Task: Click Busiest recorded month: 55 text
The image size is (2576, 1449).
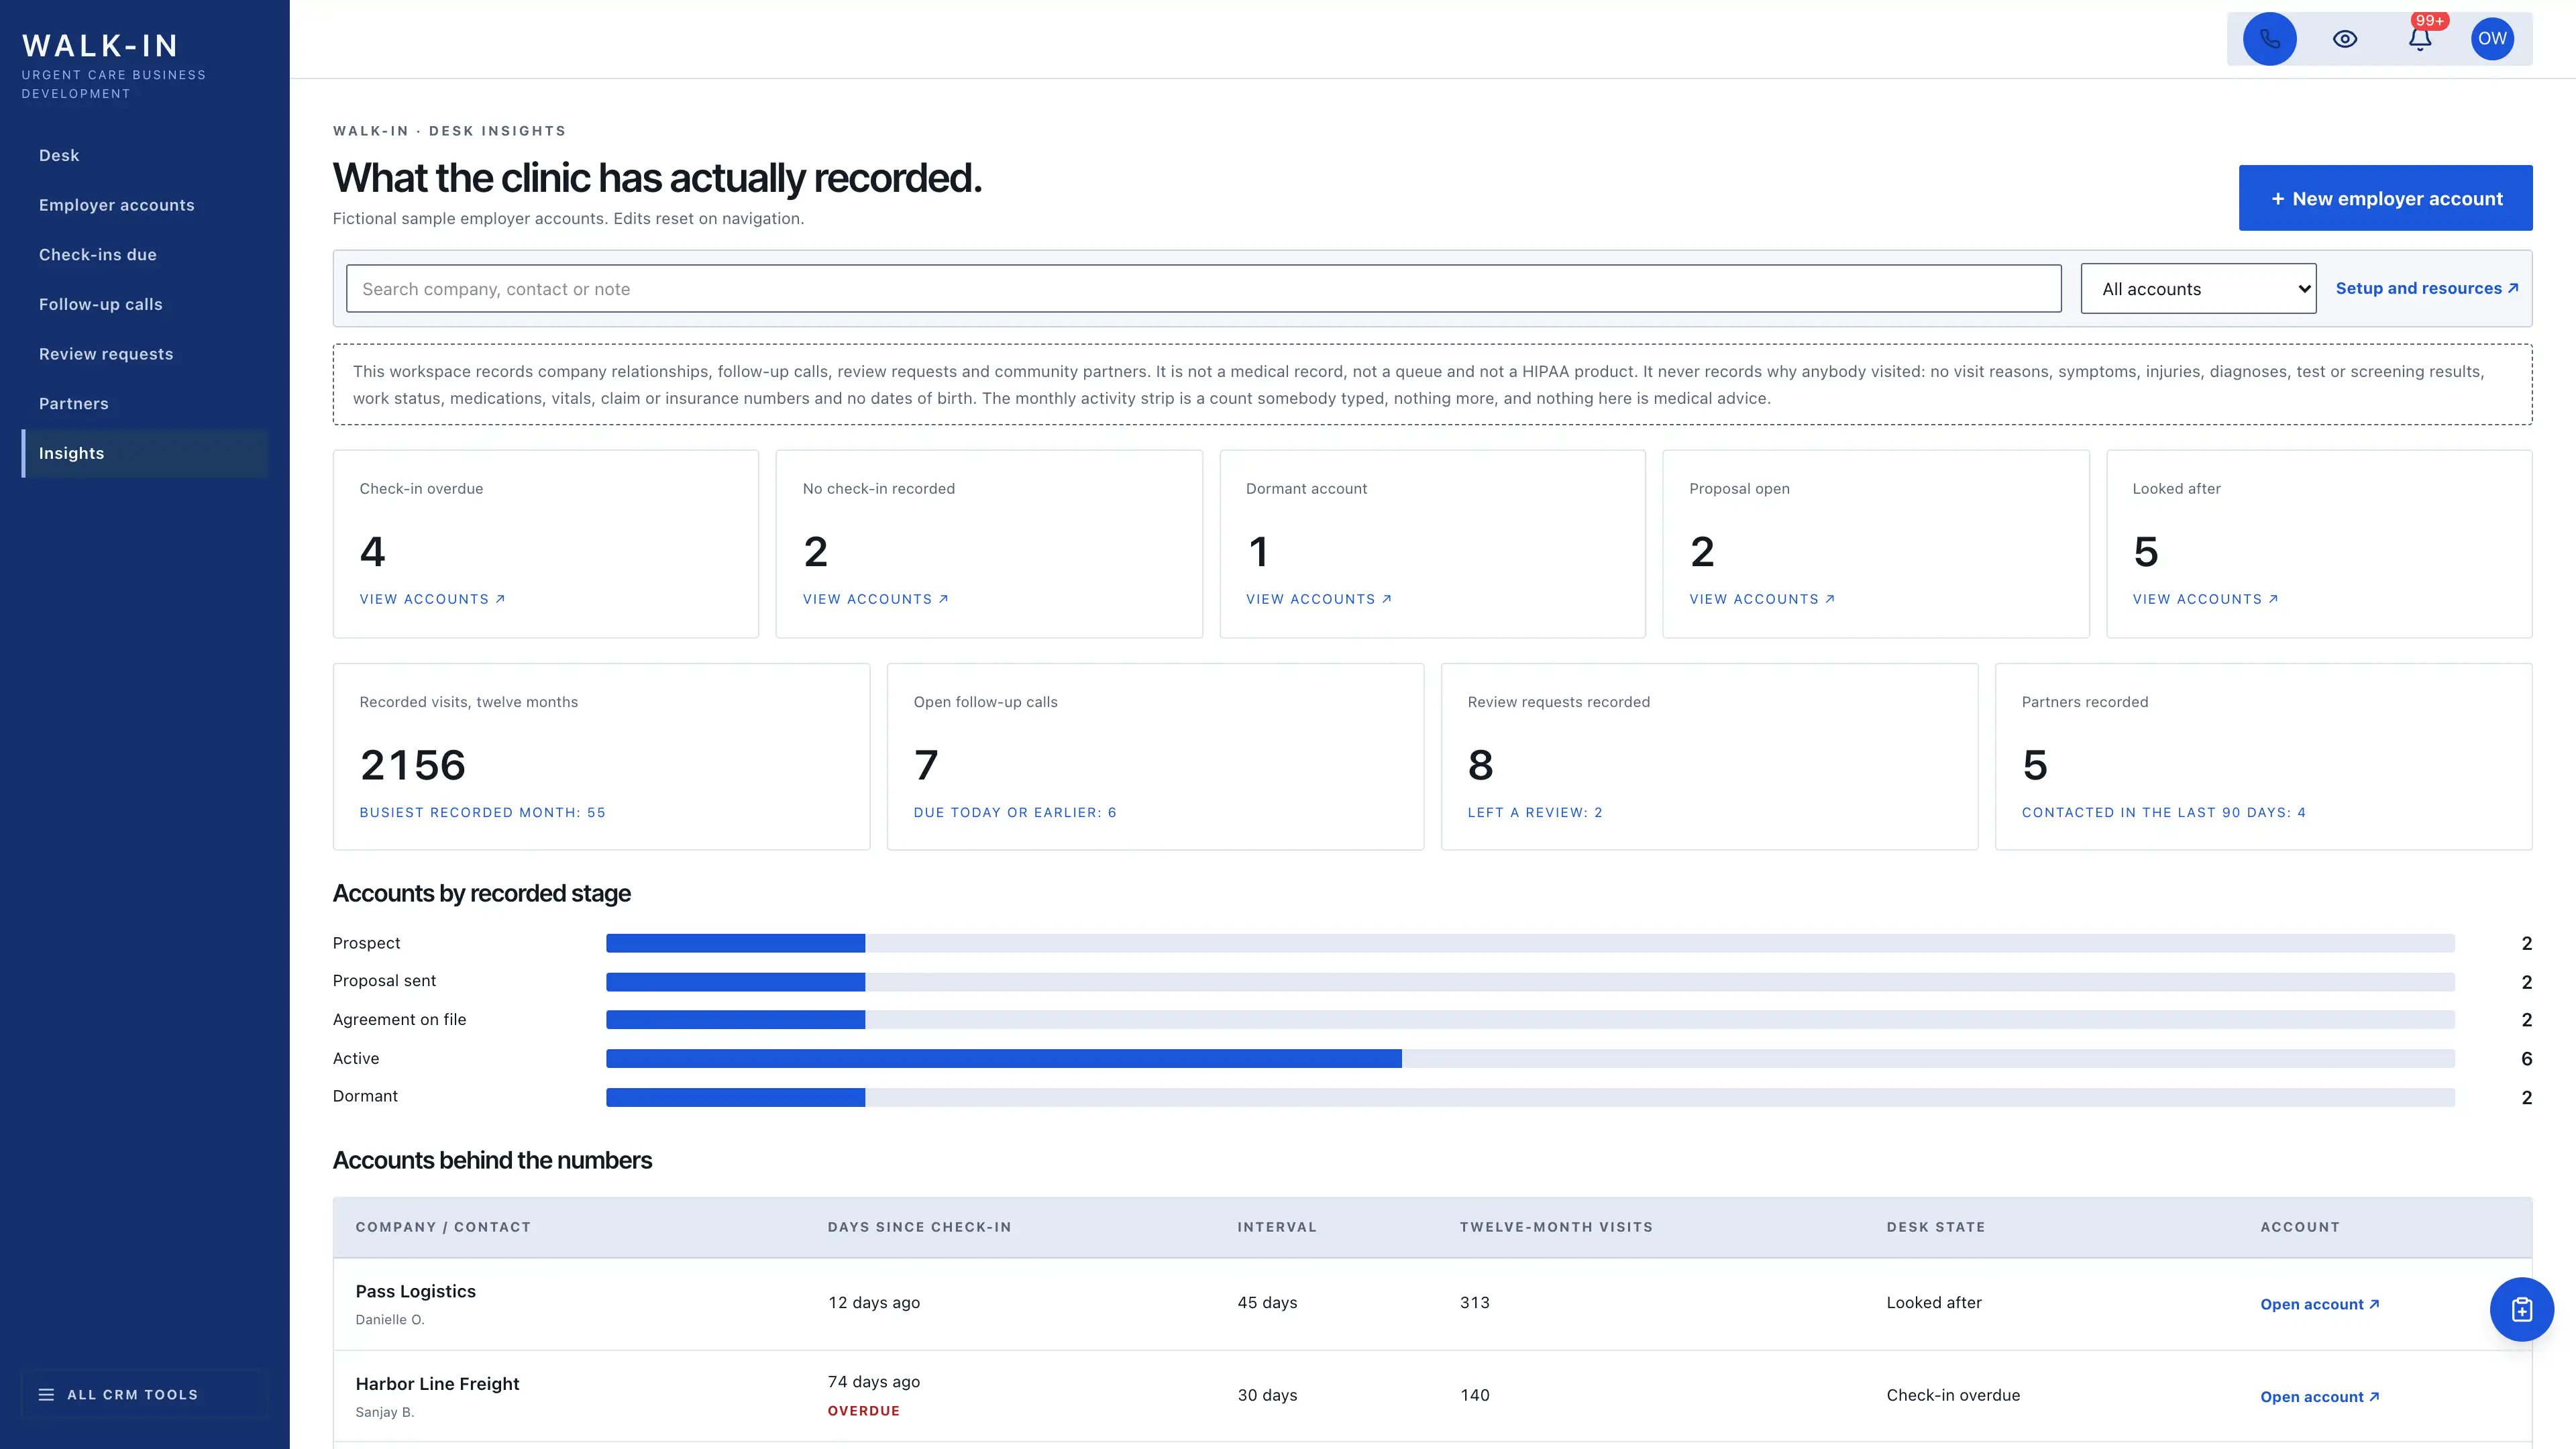Action: click(x=482, y=812)
